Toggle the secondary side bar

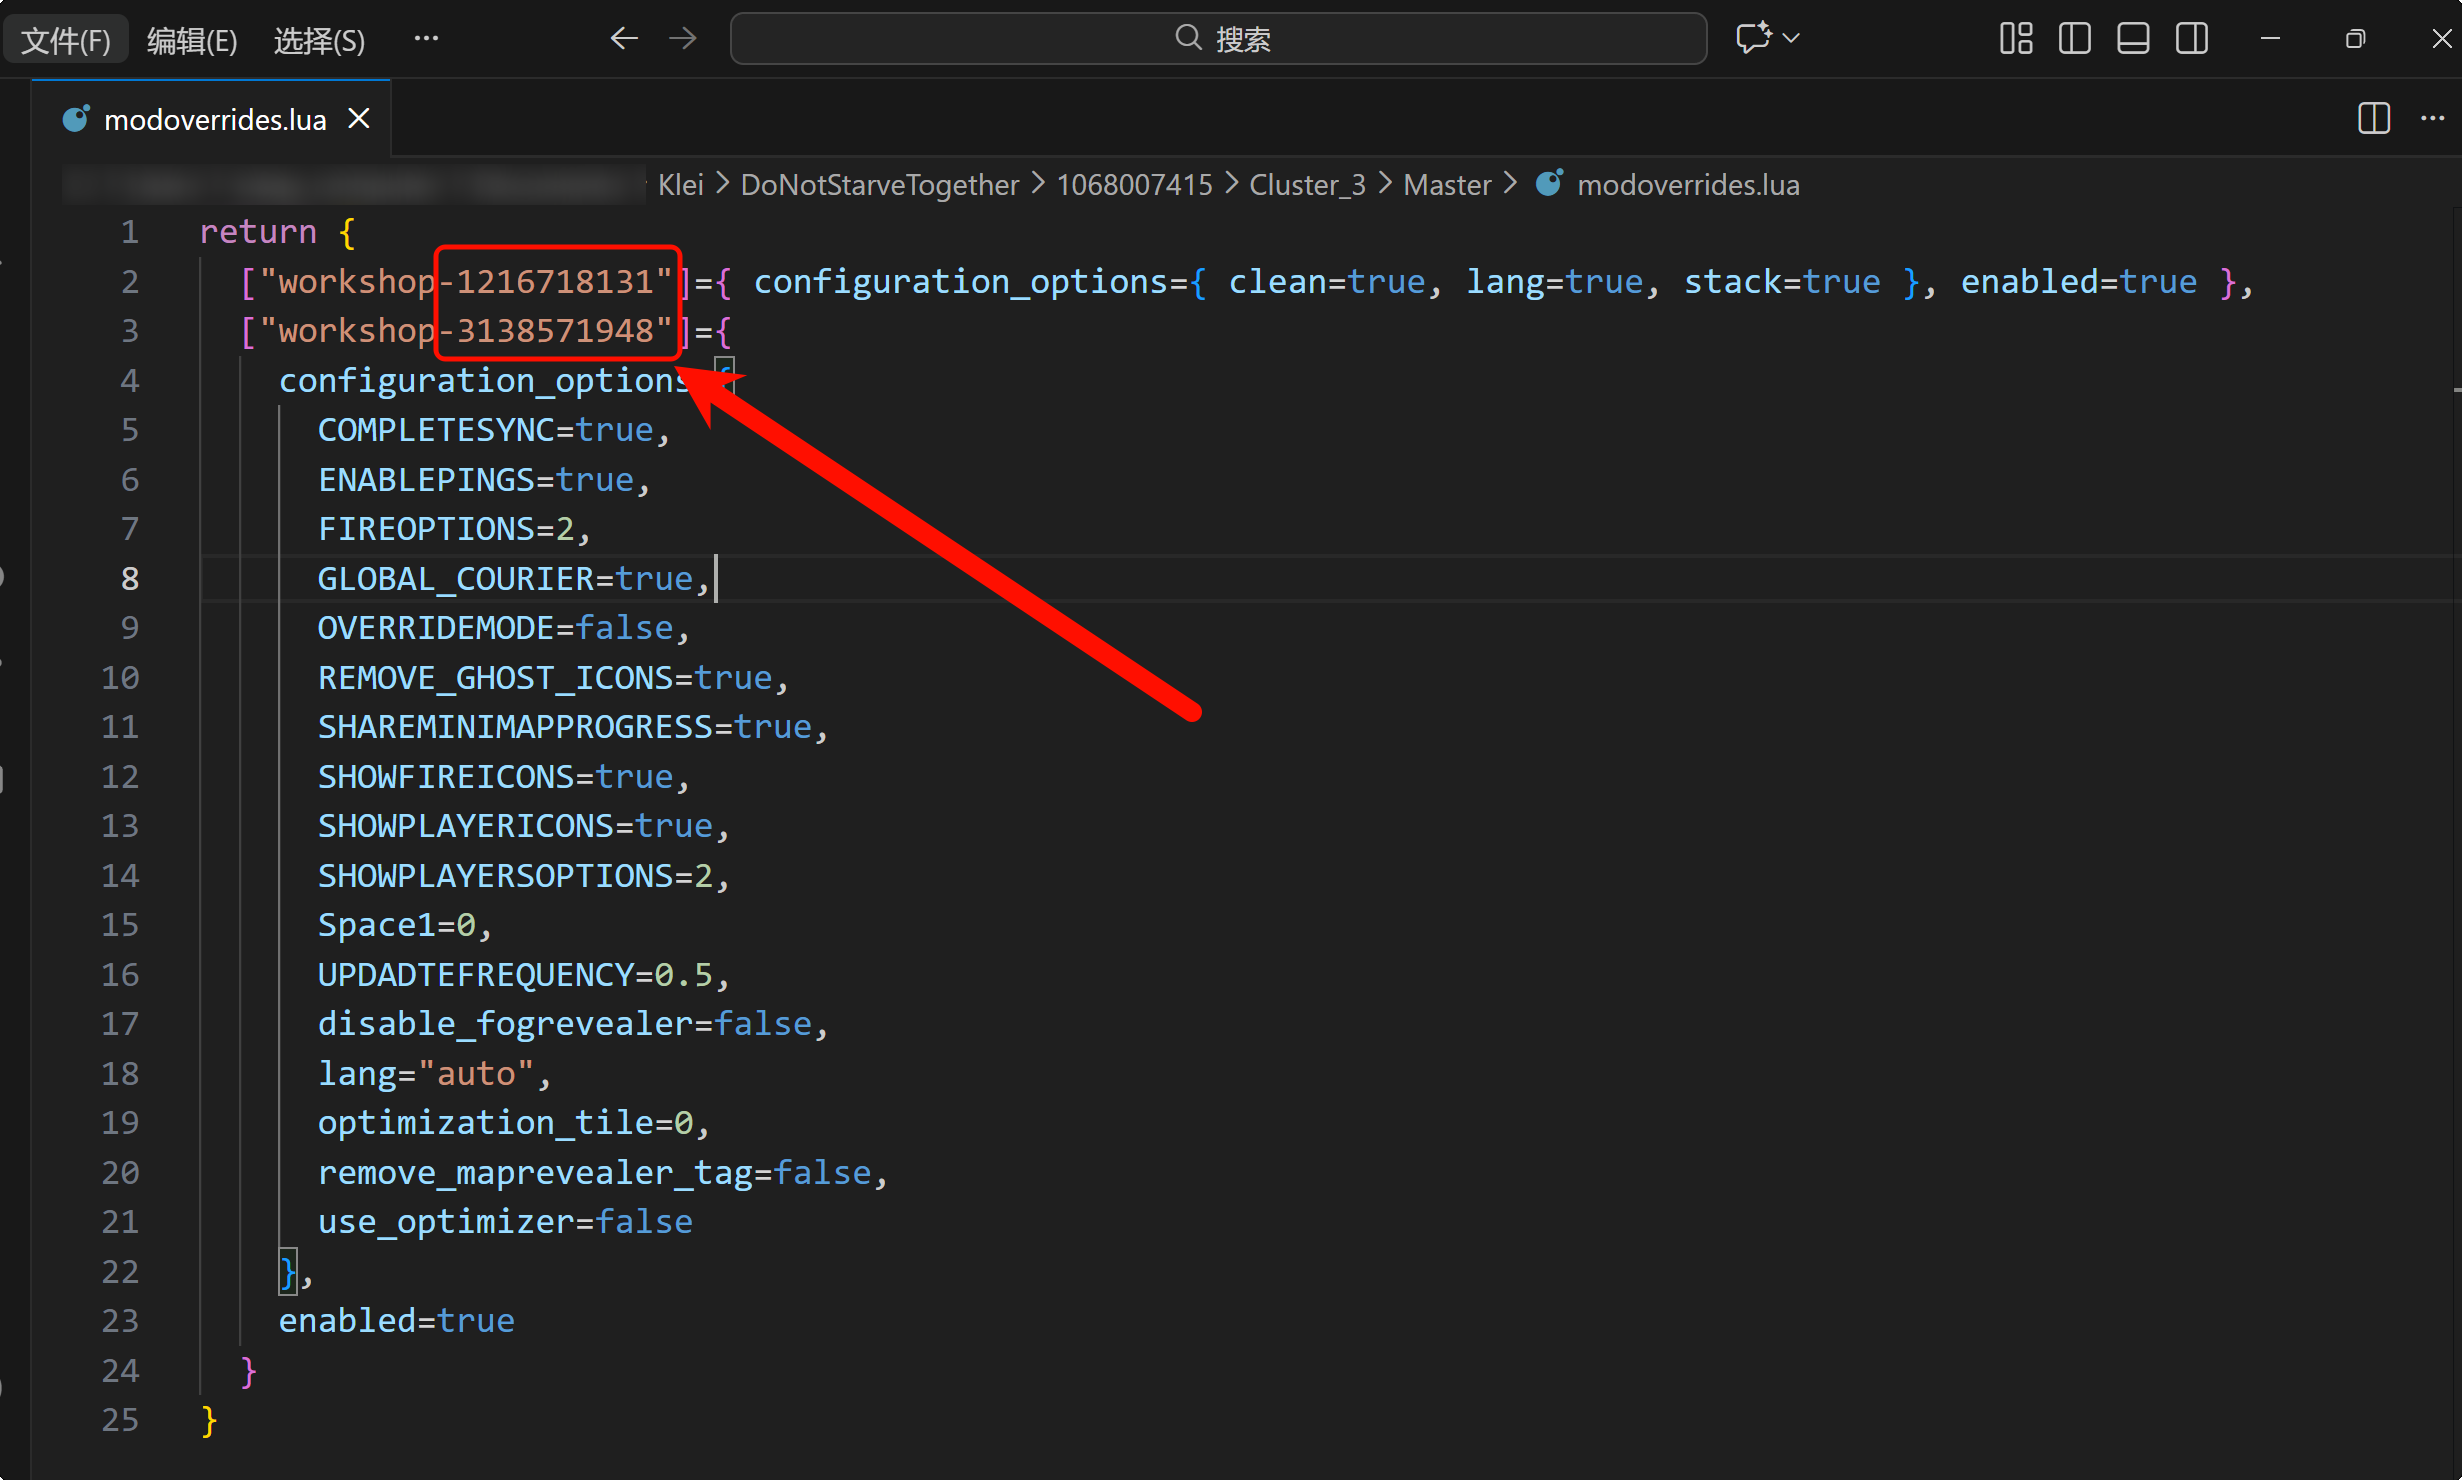tap(2191, 39)
